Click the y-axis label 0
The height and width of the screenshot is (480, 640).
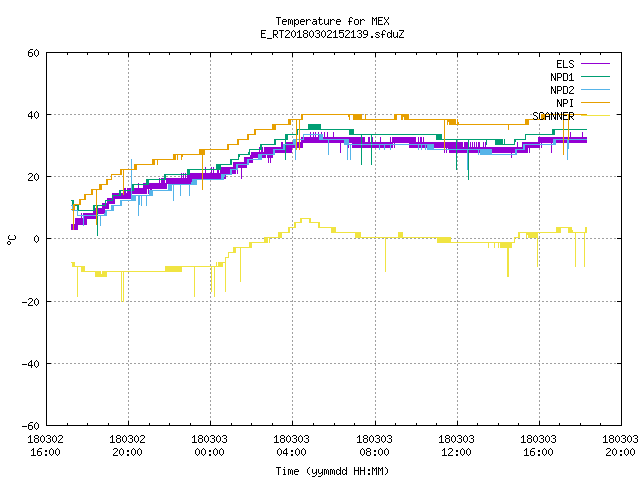pyautogui.click(x=37, y=239)
